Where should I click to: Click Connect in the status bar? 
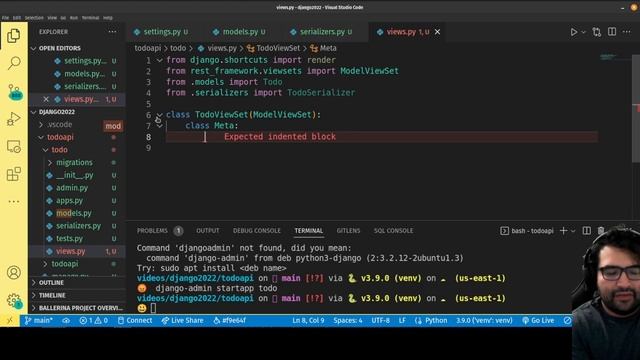pos(135,320)
